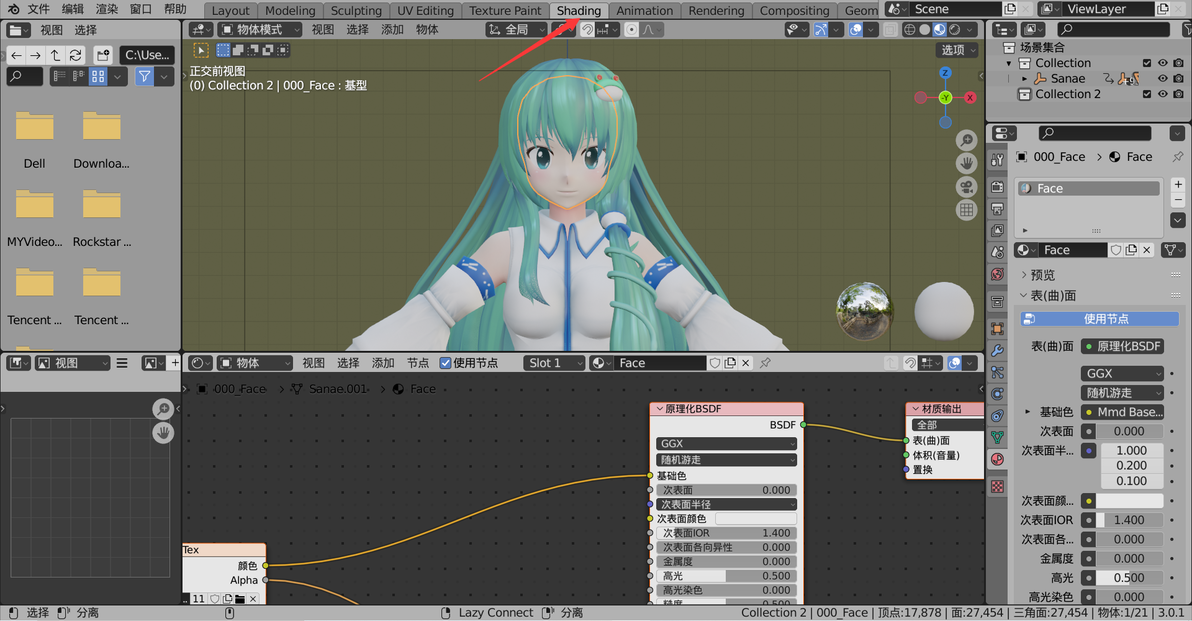The width and height of the screenshot is (1192, 621).
Task: Go forward in file browser
Action: click(36, 55)
